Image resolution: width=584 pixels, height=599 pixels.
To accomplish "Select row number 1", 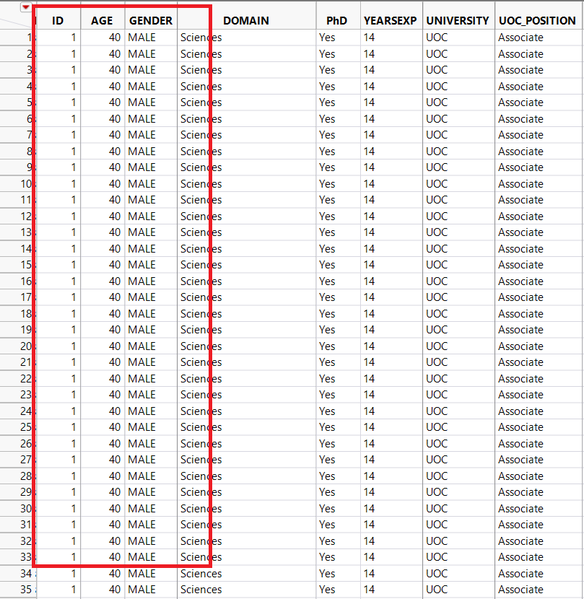I will [18, 37].
